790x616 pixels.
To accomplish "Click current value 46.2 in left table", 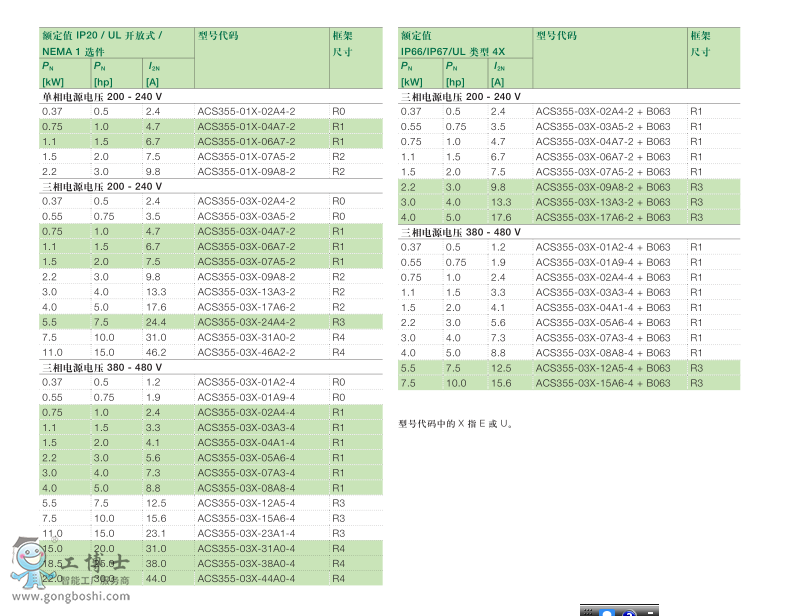I will coord(156,352).
